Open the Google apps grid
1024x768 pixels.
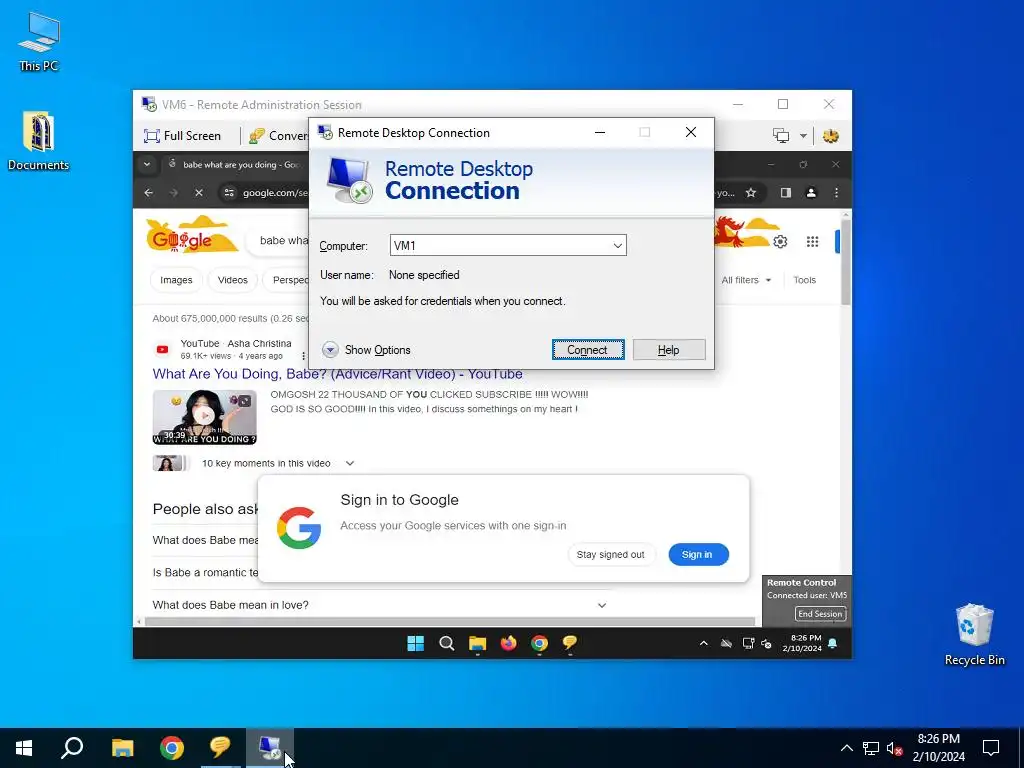point(812,242)
